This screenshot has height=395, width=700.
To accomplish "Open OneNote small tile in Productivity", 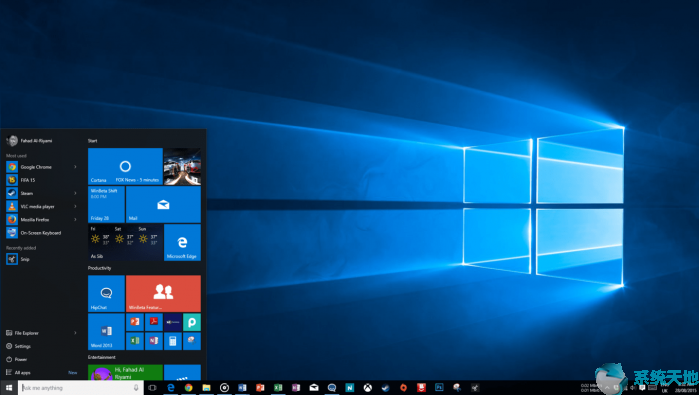I will 154,341.
